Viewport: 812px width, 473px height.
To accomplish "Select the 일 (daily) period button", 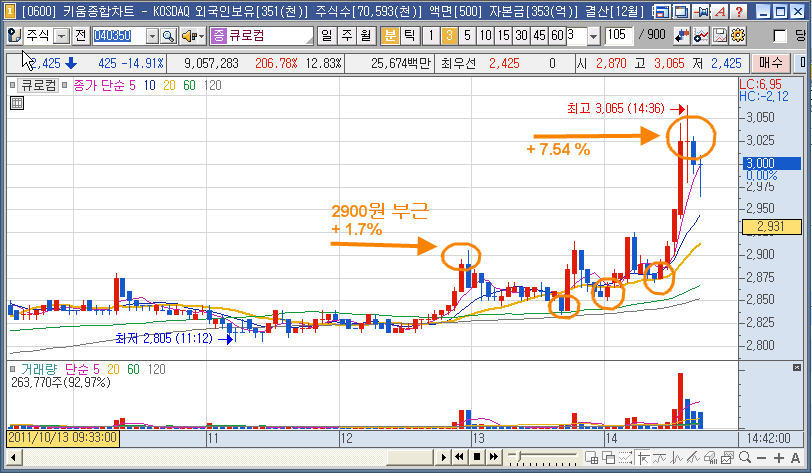I will pos(326,35).
